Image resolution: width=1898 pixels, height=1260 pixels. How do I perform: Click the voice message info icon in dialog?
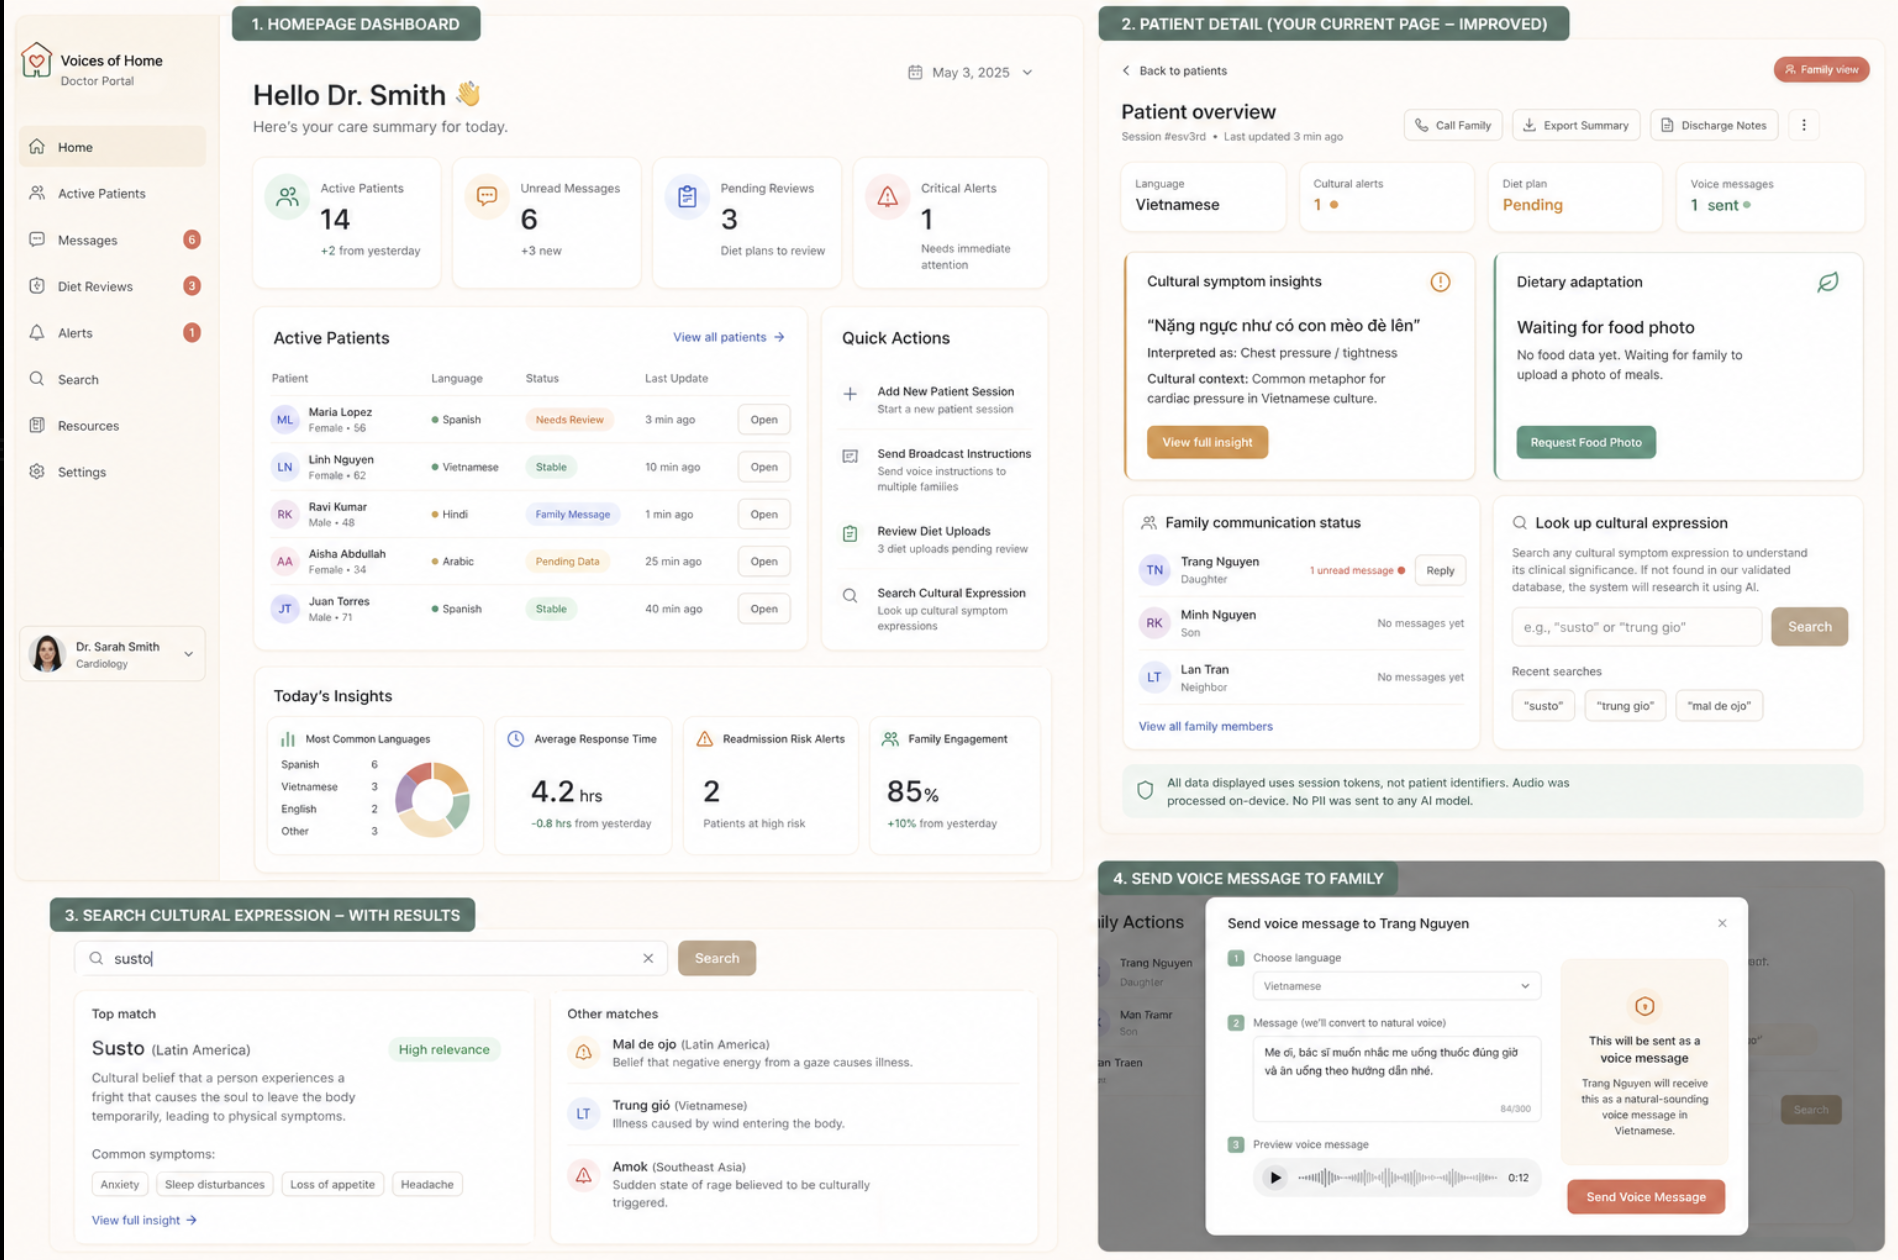point(1644,1006)
